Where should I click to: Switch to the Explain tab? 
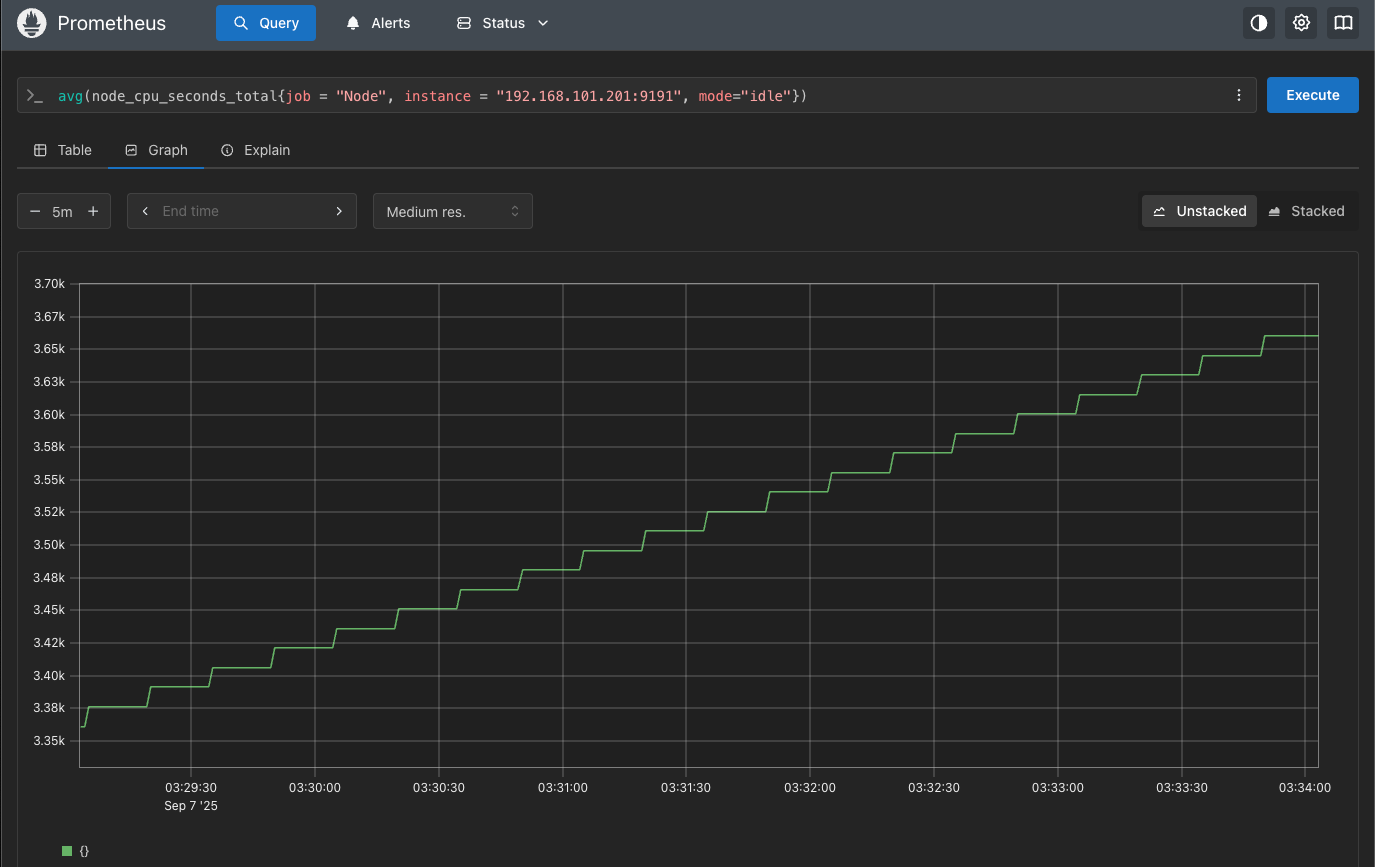(x=255, y=150)
